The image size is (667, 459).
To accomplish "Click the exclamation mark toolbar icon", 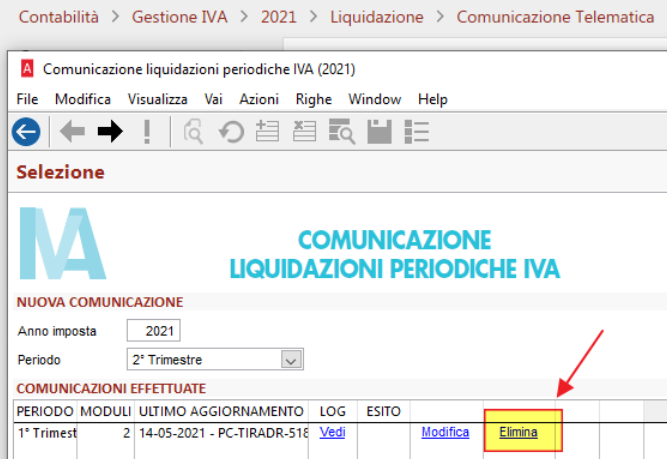I will (x=147, y=132).
